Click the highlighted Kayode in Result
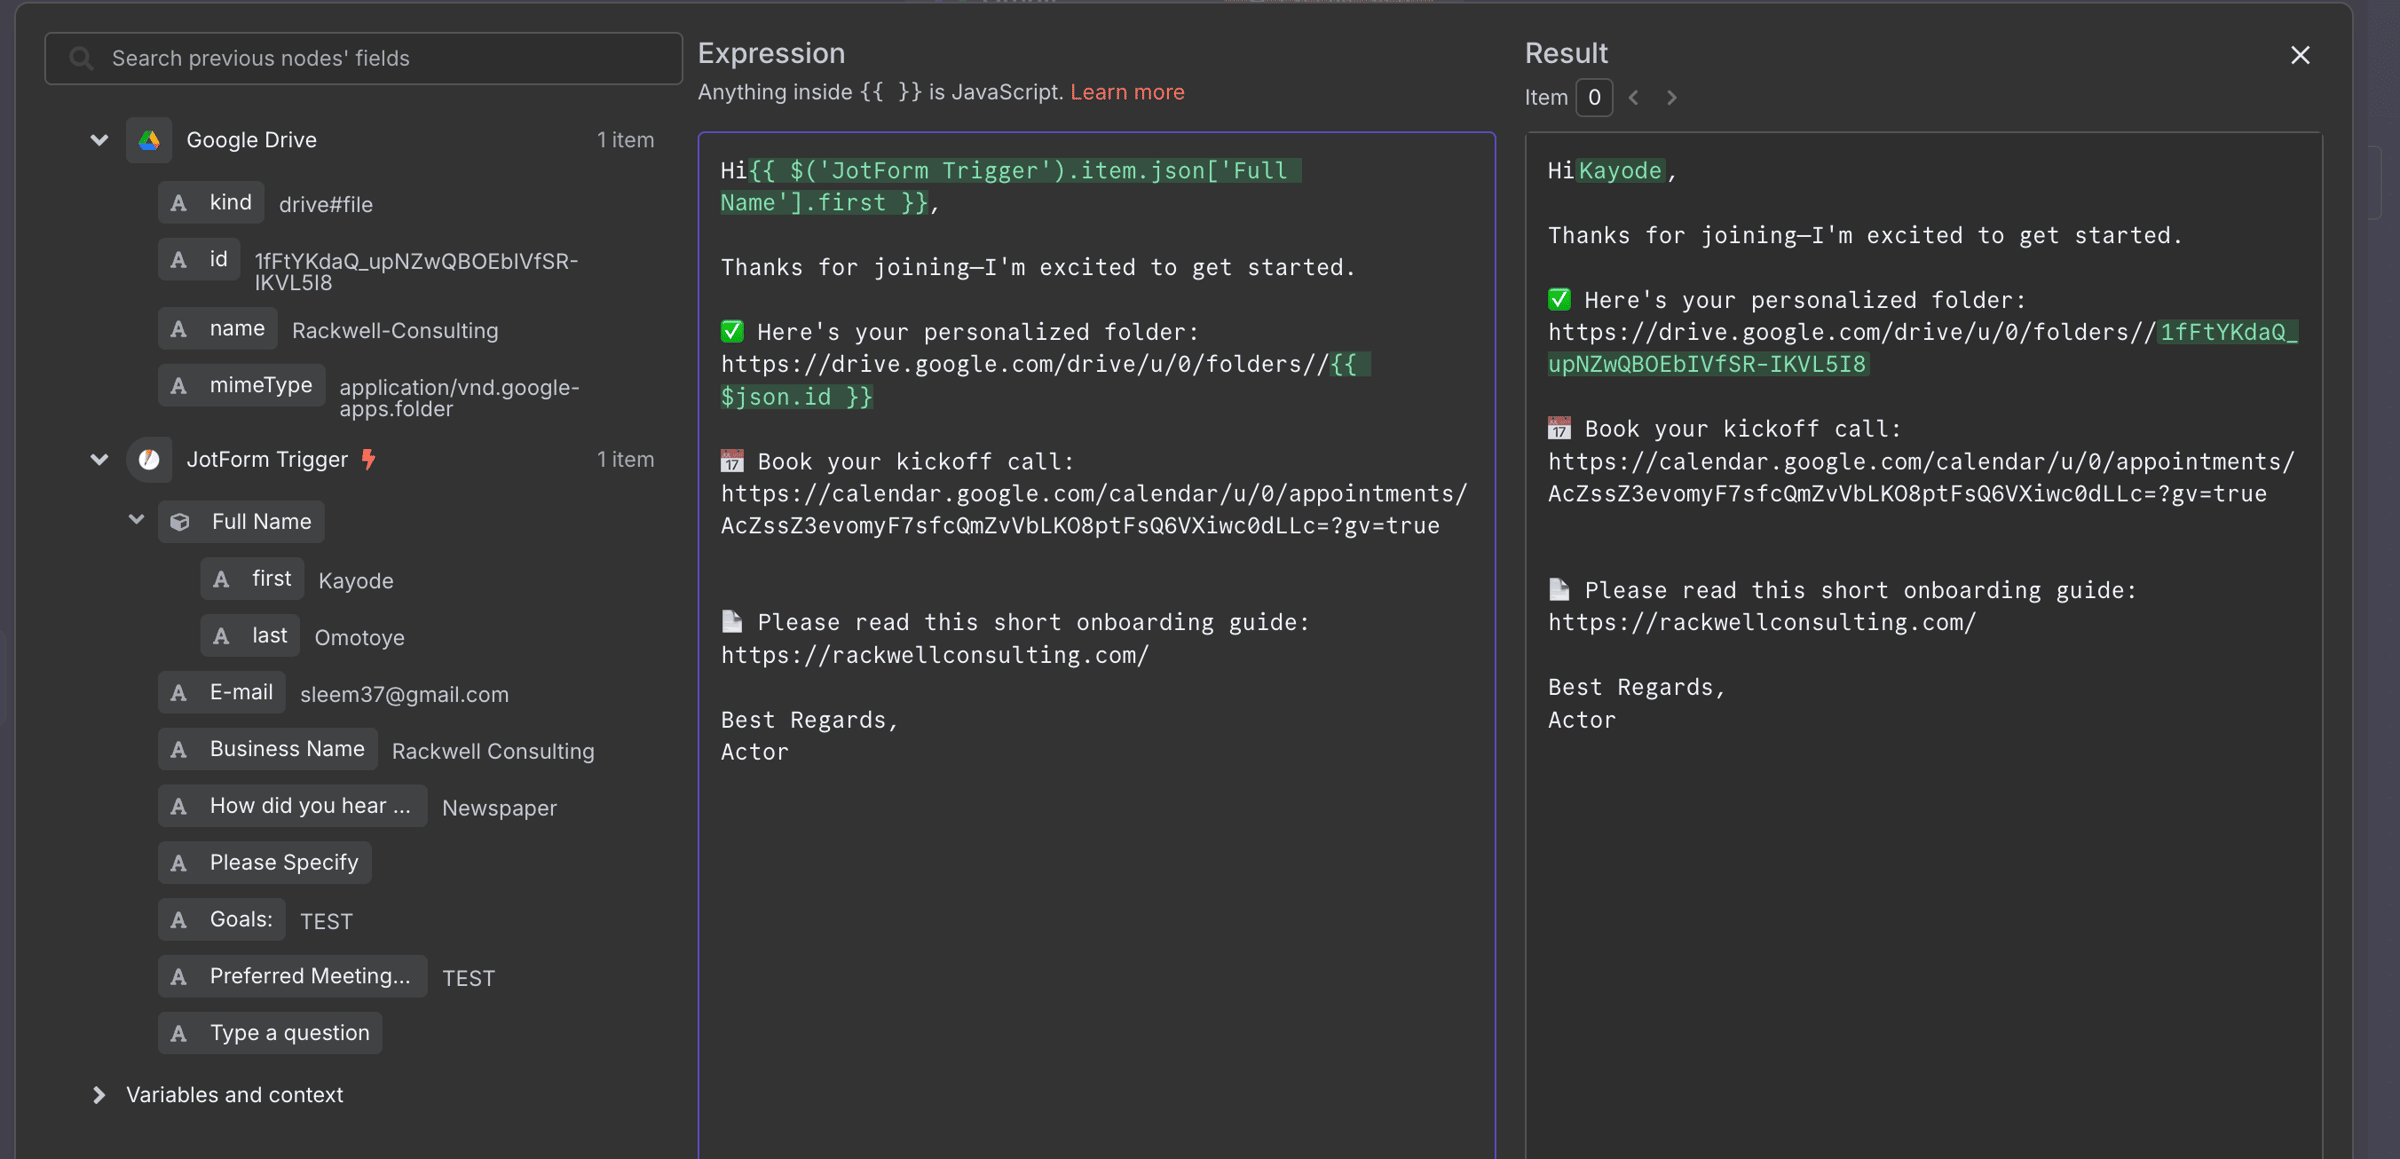The width and height of the screenshot is (2400, 1159). 1620,171
